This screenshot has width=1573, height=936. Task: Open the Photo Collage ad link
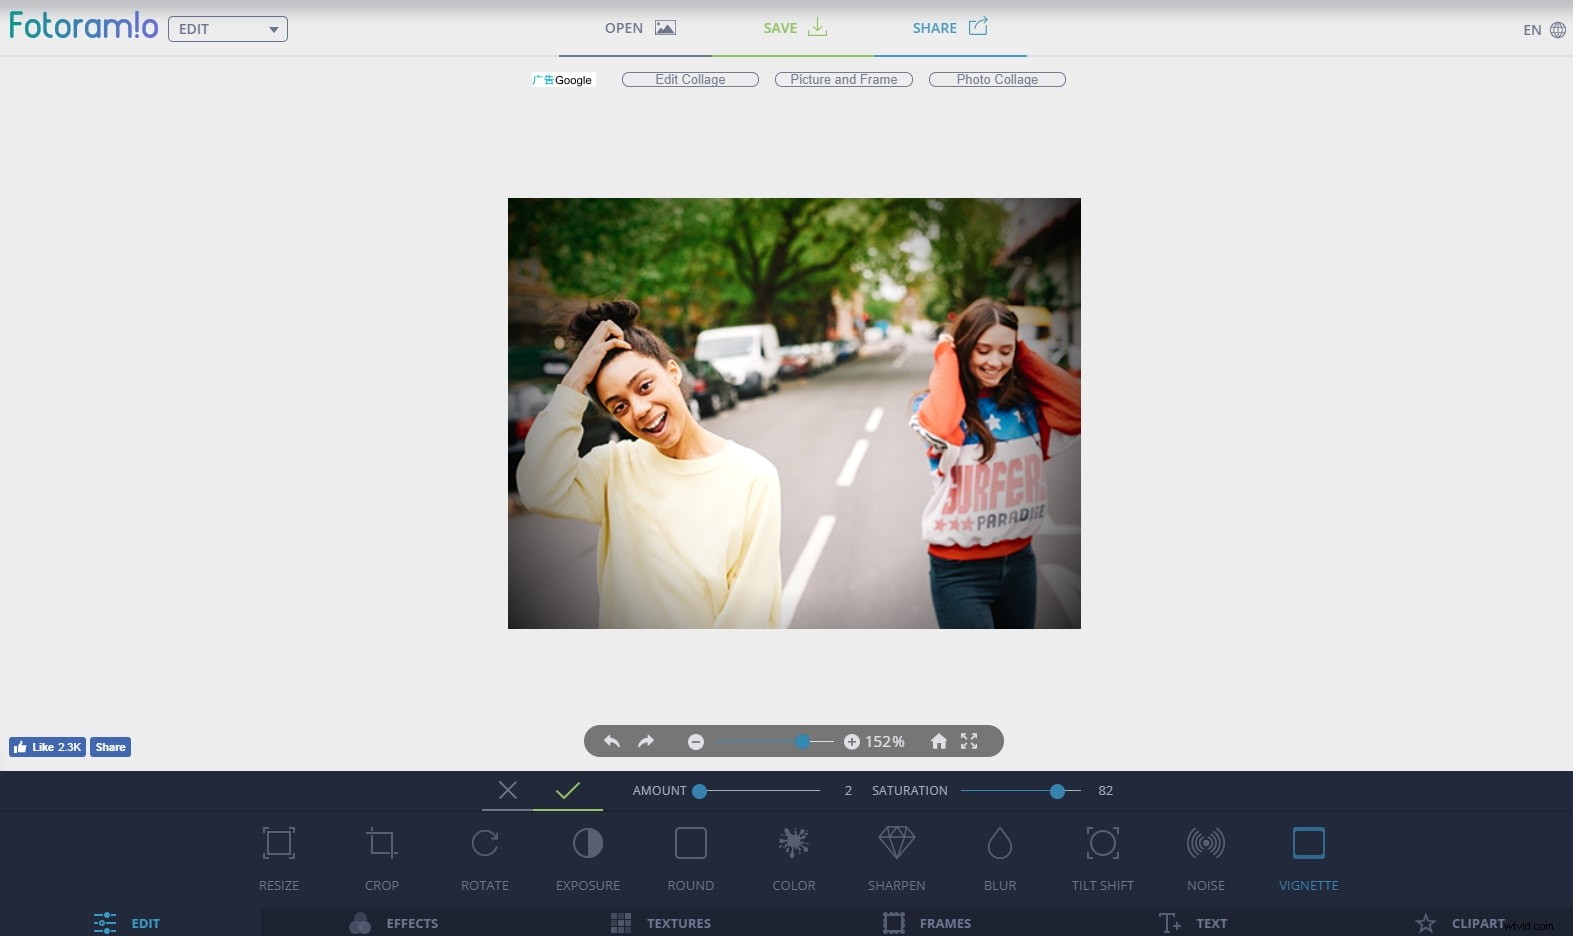click(x=997, y=79)
